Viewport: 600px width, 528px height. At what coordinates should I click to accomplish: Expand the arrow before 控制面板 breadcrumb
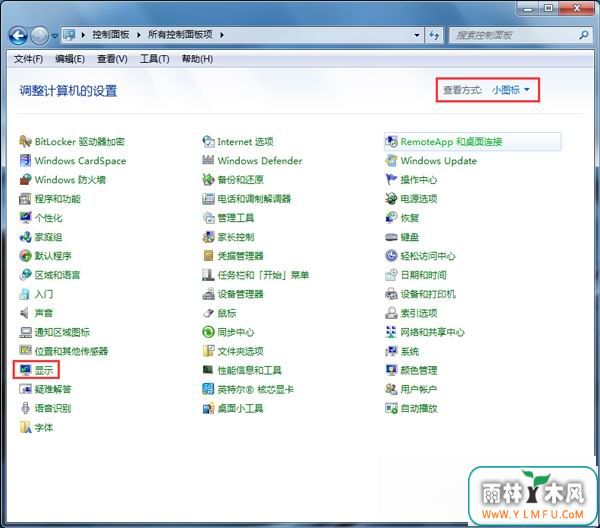point(83,35)
